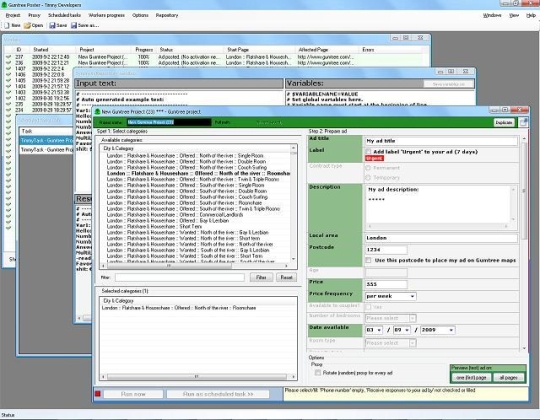The image size is (540, 420).
Task: Select 'Flatshare & Houseshare :: Short Term' offered row
Action: (x=154, y=226)
